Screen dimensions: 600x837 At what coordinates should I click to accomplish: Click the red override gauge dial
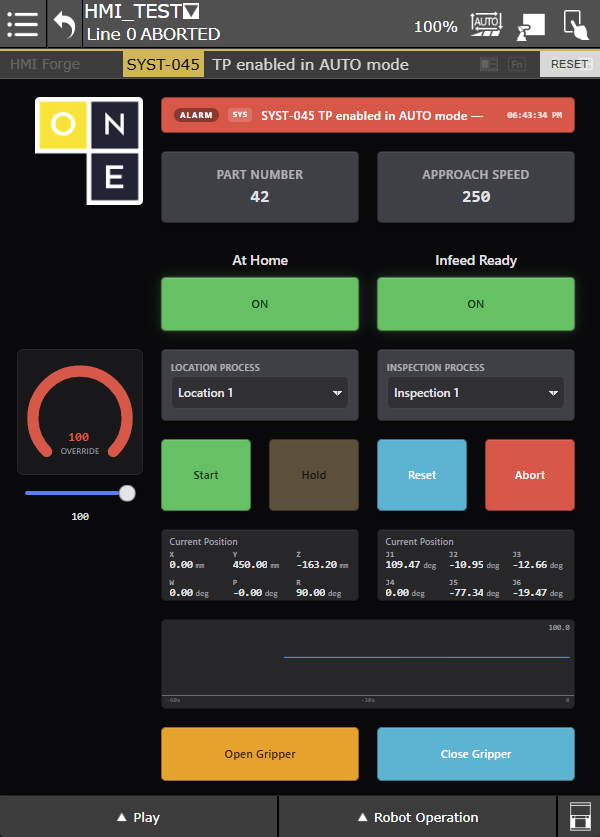coord(80,412)
